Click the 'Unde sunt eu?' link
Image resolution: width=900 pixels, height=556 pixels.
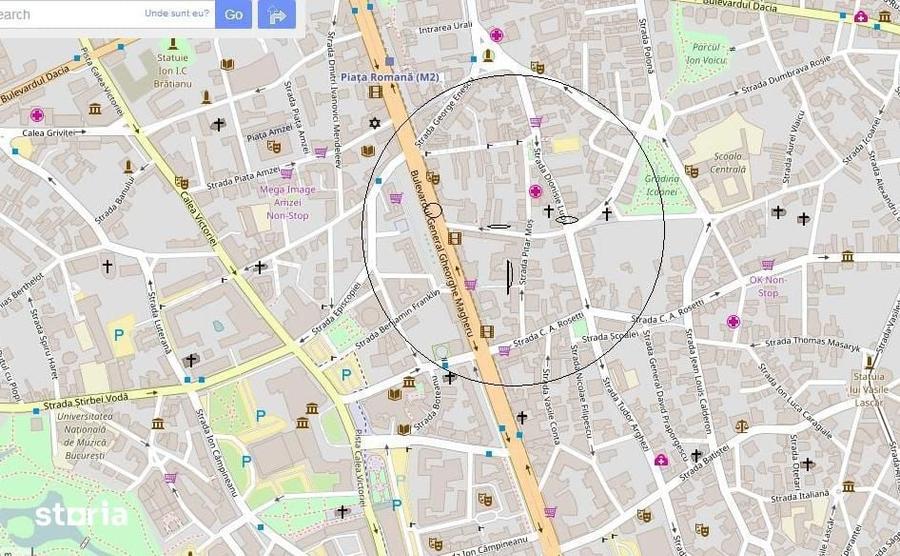tap(177, 13)
